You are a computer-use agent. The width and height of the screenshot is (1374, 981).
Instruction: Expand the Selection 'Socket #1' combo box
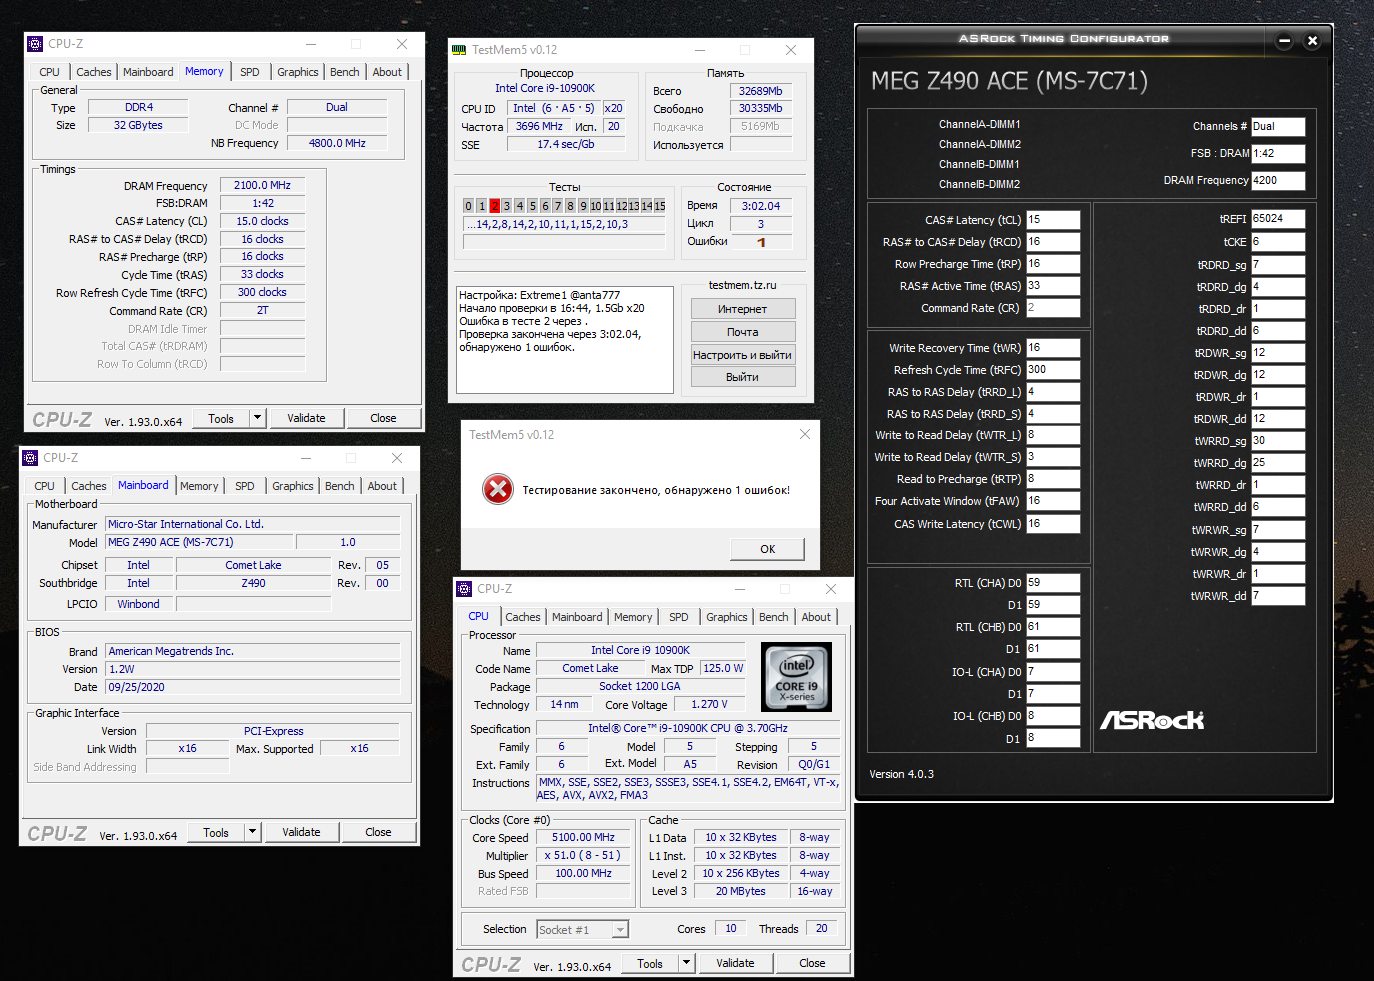pos(620,930)
